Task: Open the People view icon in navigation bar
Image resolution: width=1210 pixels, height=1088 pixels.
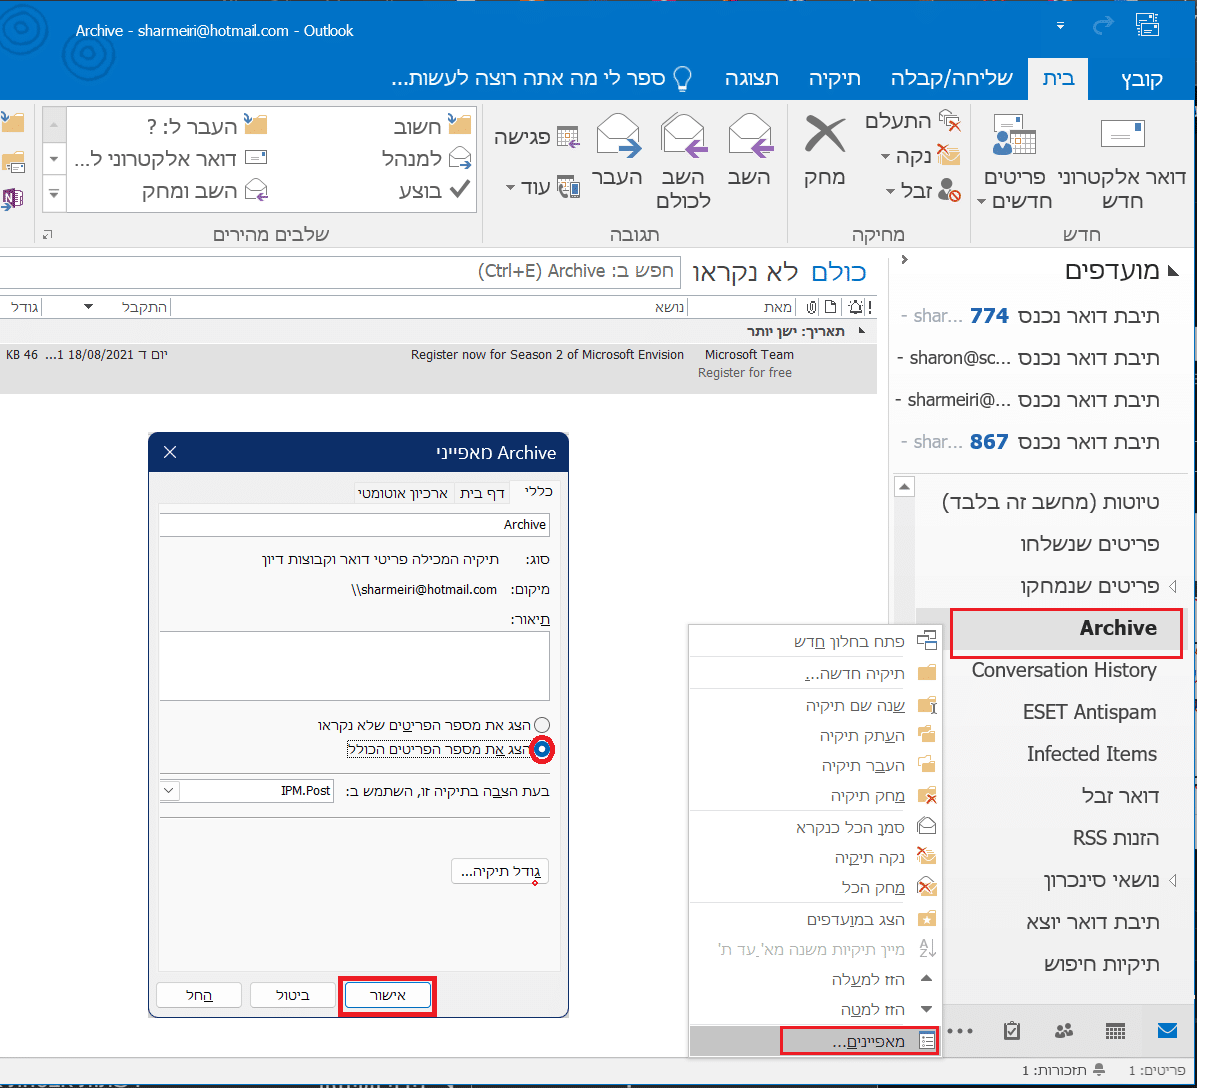Action: (1063, 1031)
